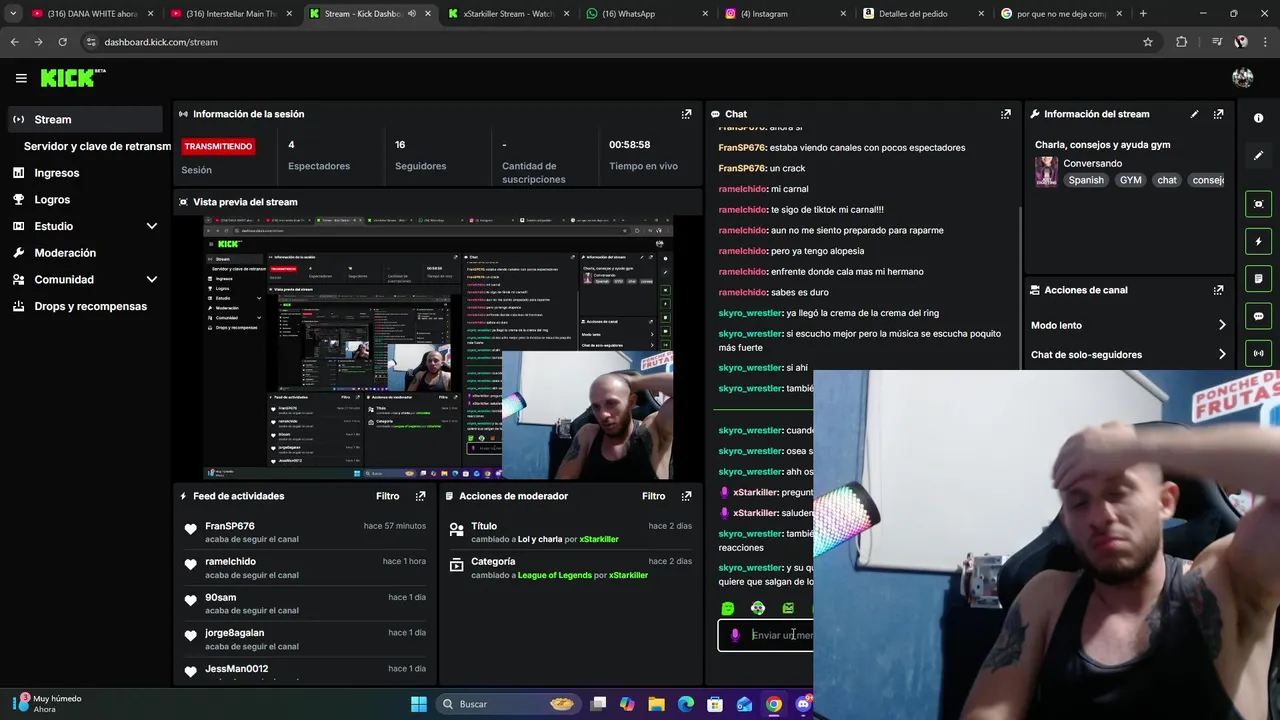Open Microsoft Edge from the taskbar

(686, 704)
